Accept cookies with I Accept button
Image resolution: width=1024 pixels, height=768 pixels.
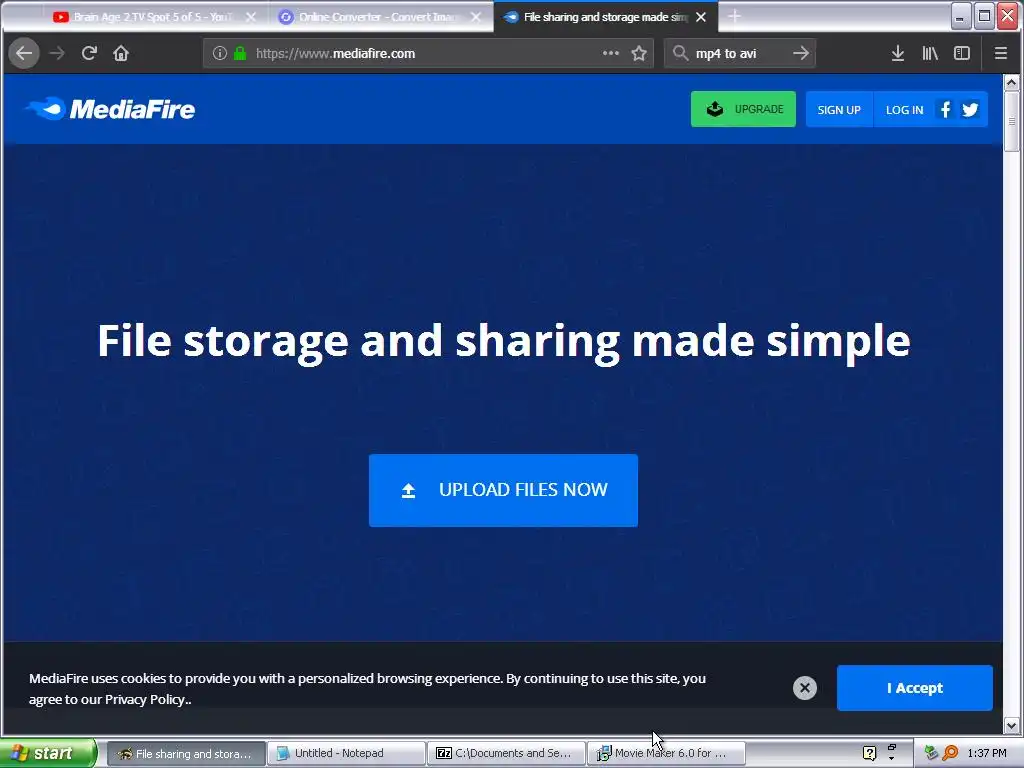coord(914,688)
